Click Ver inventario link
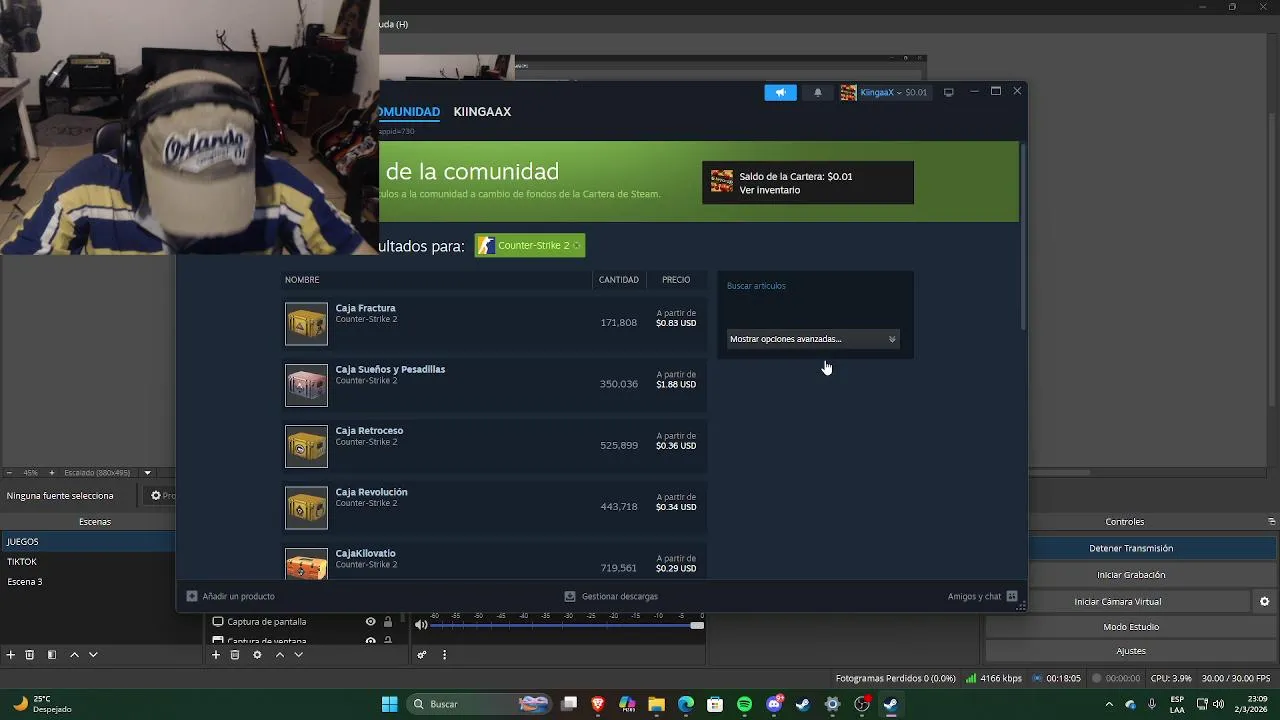1280x720 pixels. point(769,190)
